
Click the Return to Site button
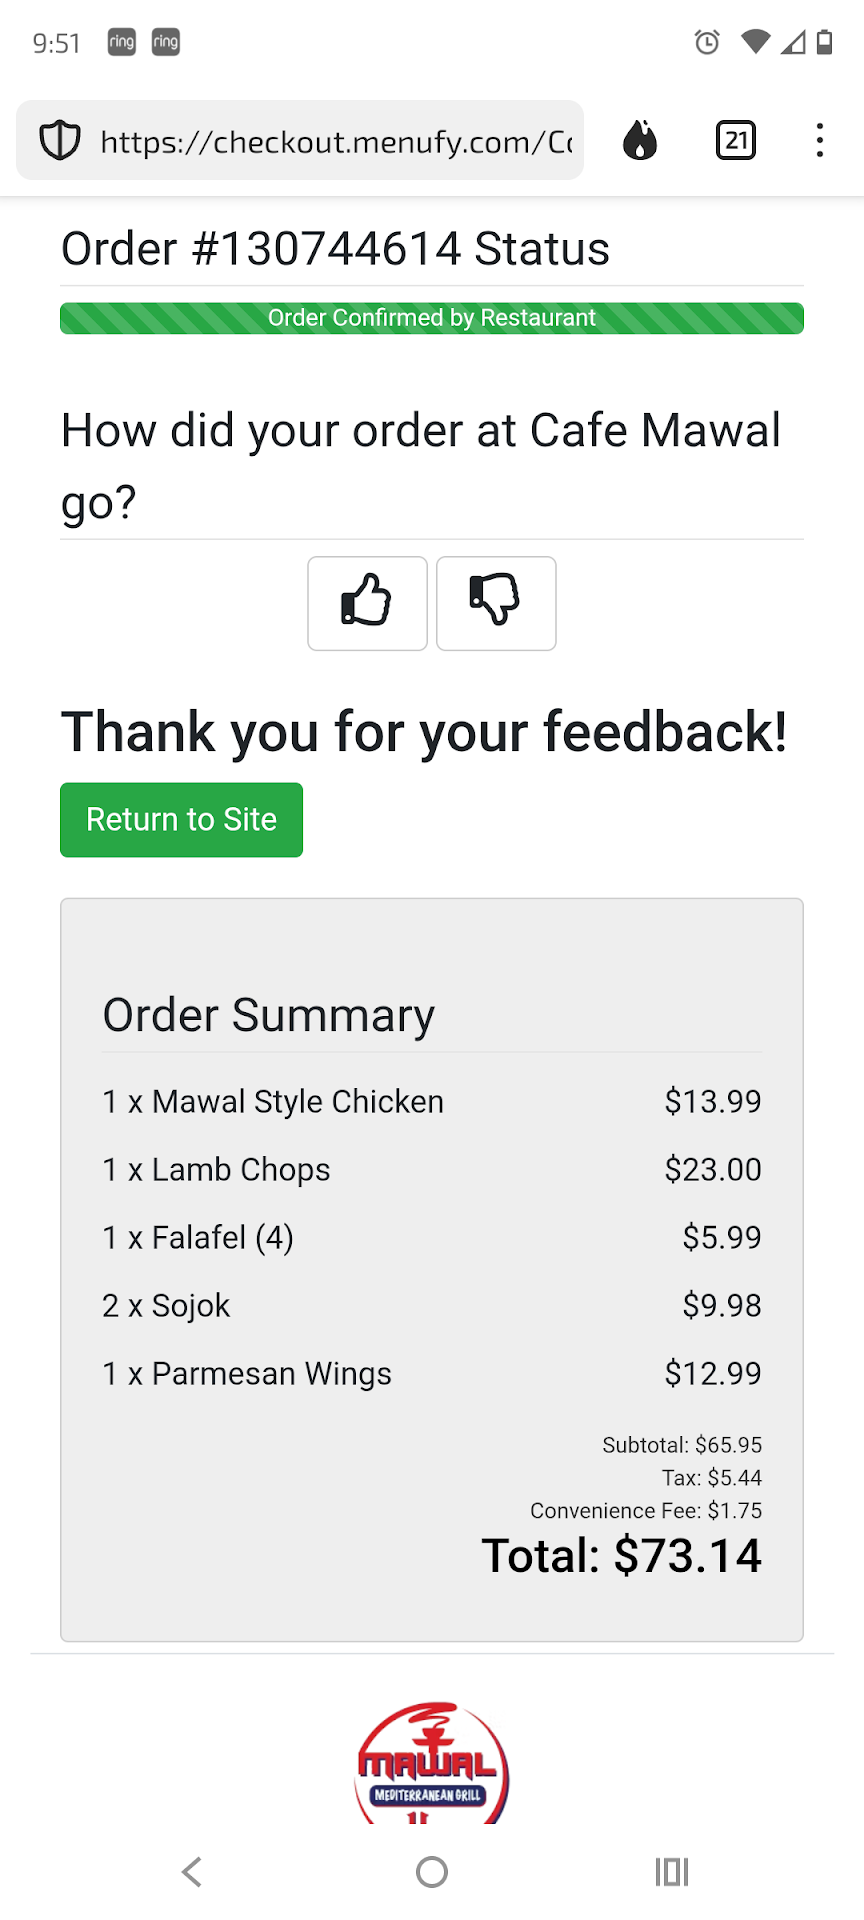tap(181, 820)
